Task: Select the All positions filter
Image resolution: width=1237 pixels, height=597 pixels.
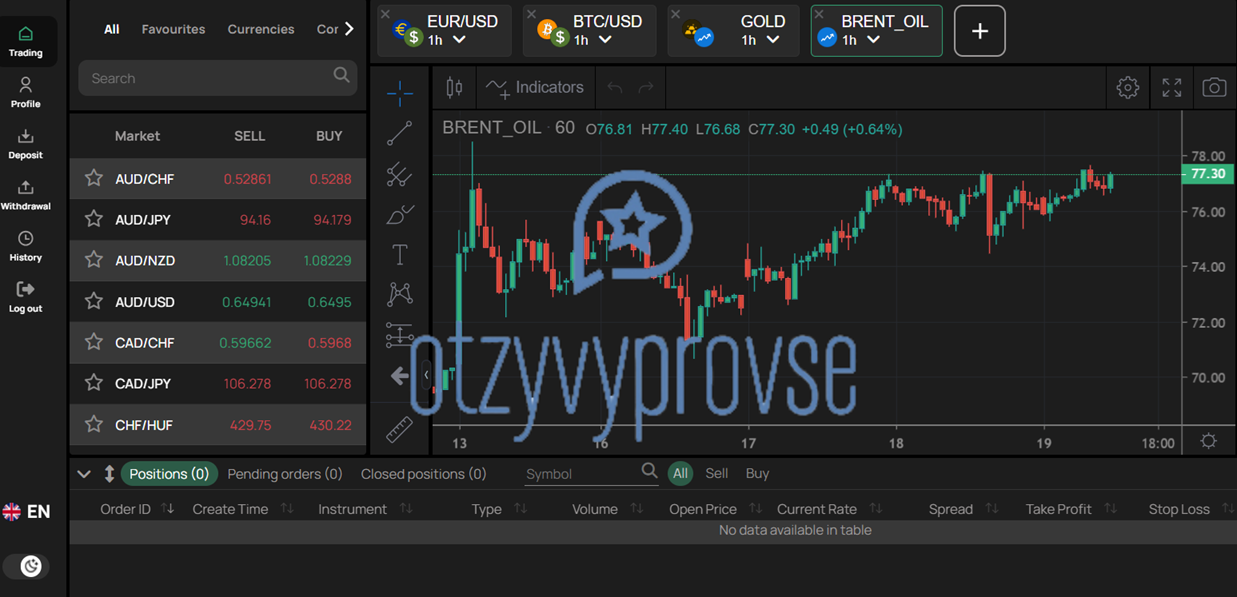Action: (680, 473)
